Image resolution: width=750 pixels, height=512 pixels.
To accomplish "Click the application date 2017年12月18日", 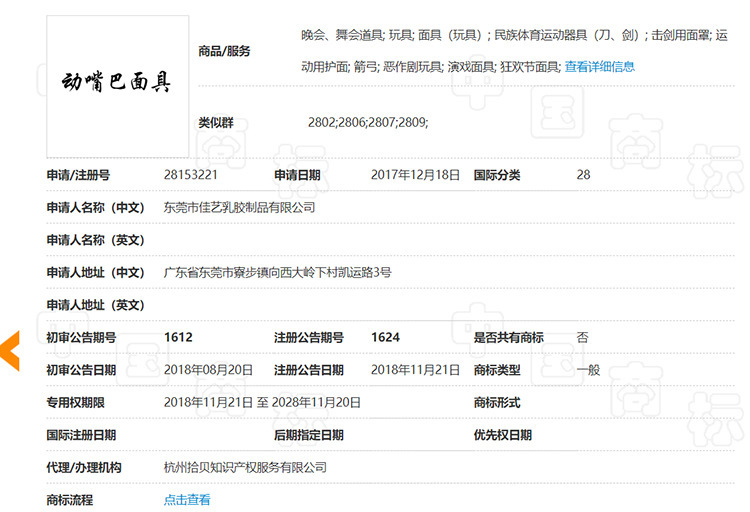I will click(x=415, y=175).
